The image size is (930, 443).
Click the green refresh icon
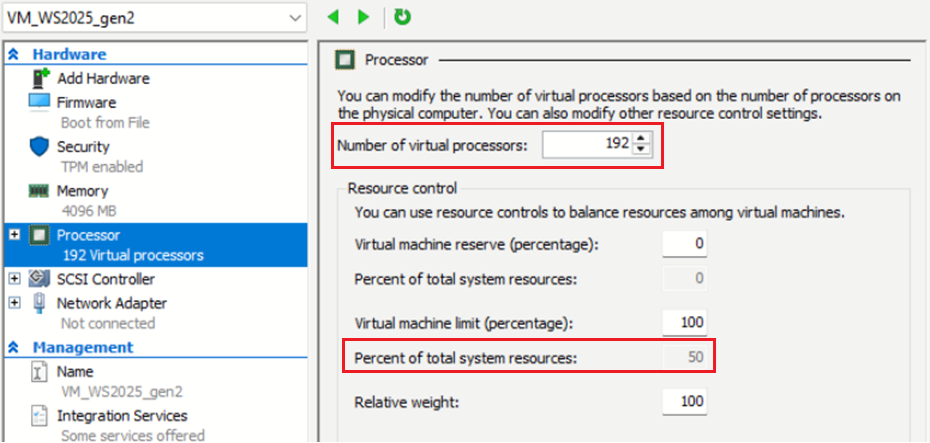(x=402, y=17)
